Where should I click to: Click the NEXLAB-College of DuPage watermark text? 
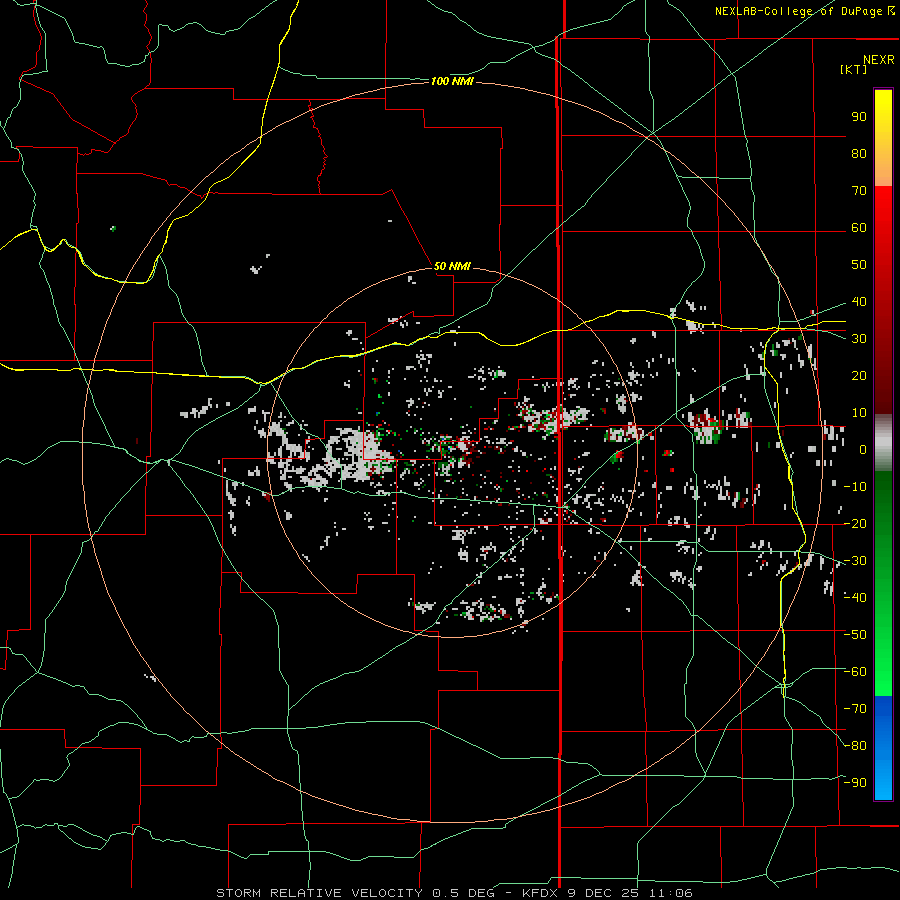[x=804, y=11]
